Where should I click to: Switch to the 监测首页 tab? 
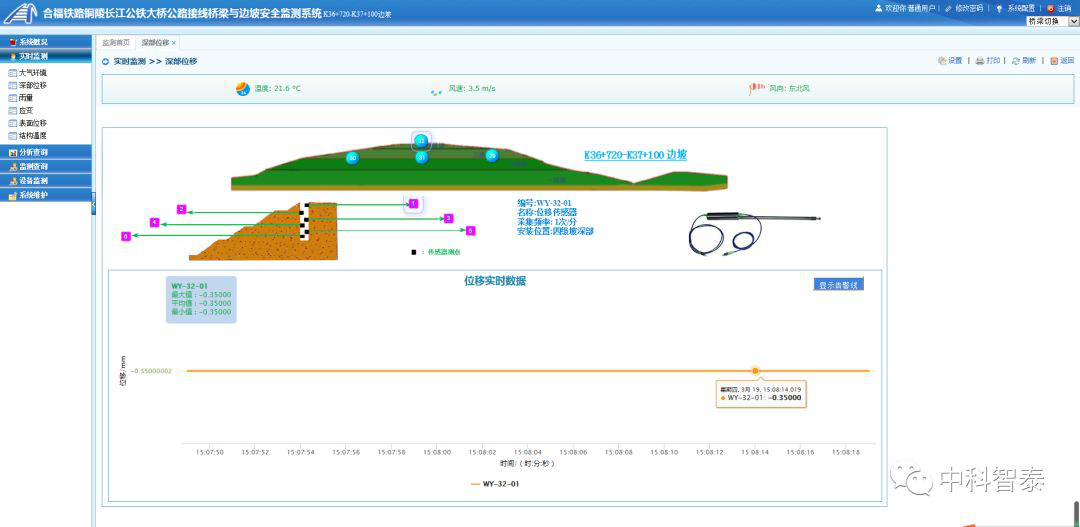[116, 43]
